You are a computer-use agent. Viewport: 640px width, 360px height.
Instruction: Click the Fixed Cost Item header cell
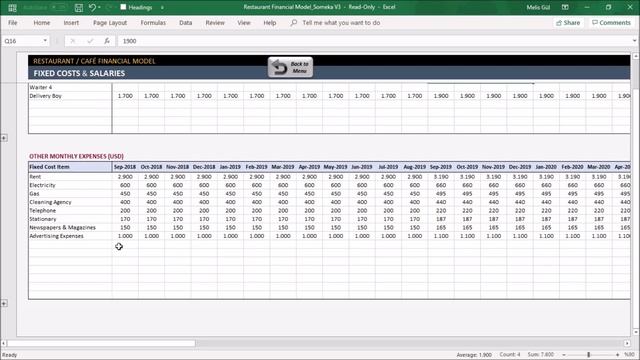pyautogui.click(x=70, y=167)
